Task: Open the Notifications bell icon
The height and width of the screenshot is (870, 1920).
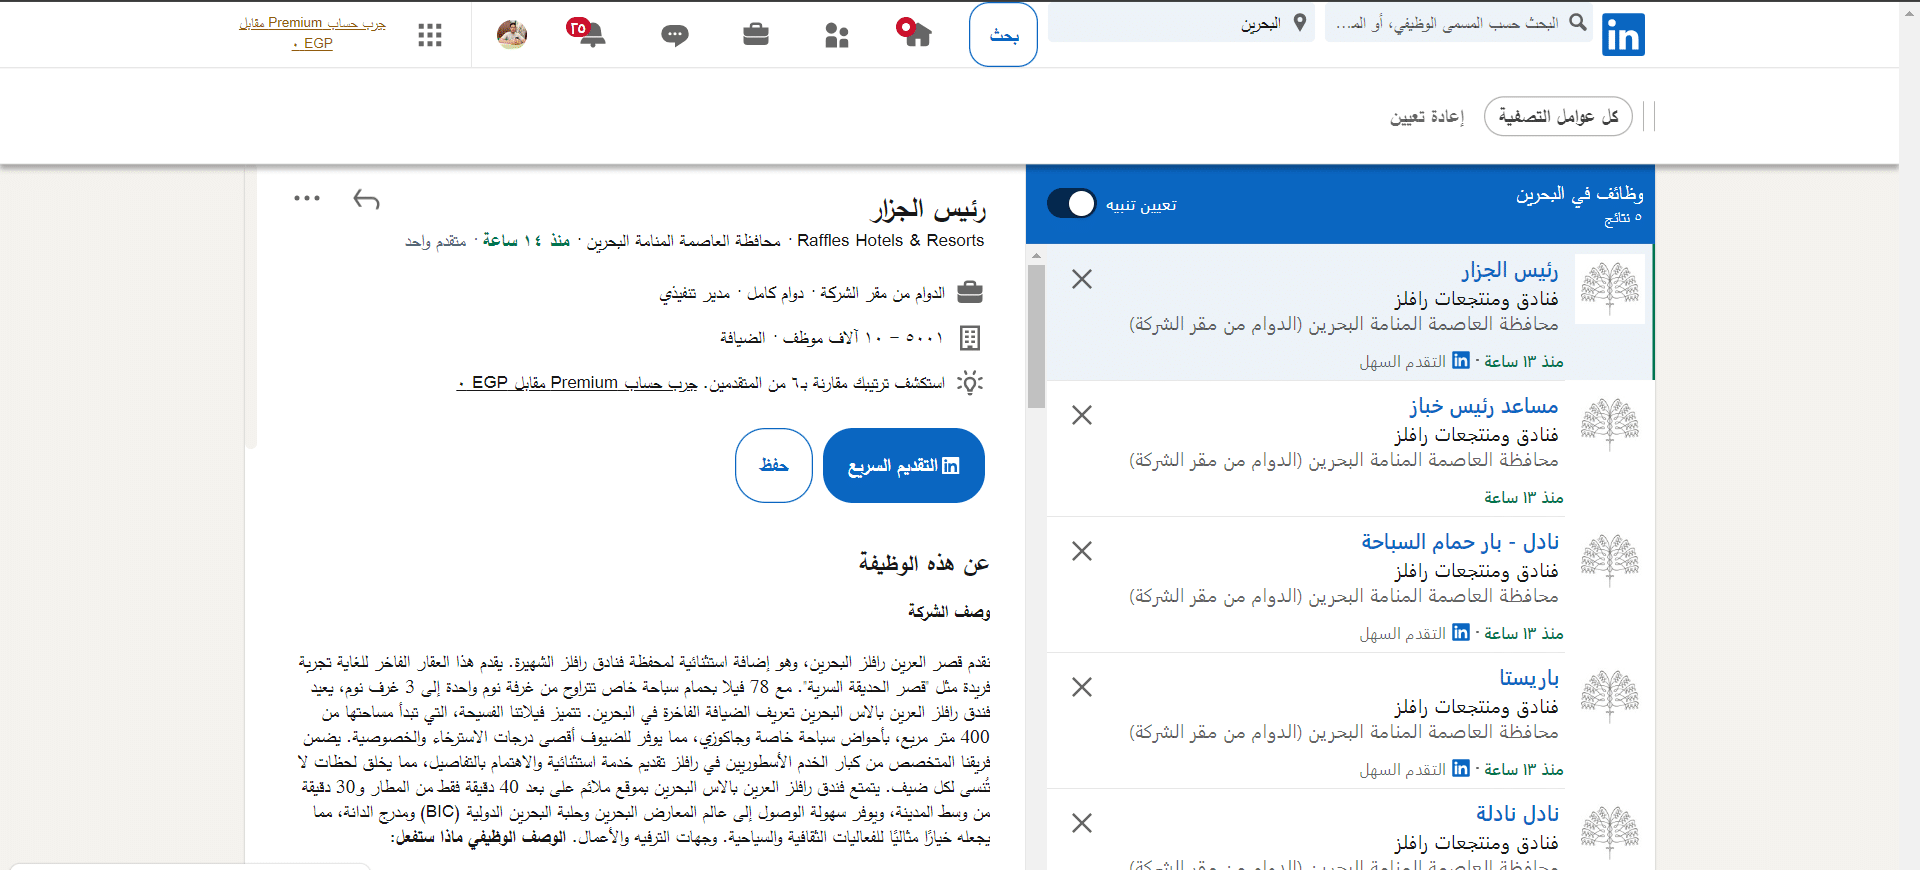Action: 588,33
